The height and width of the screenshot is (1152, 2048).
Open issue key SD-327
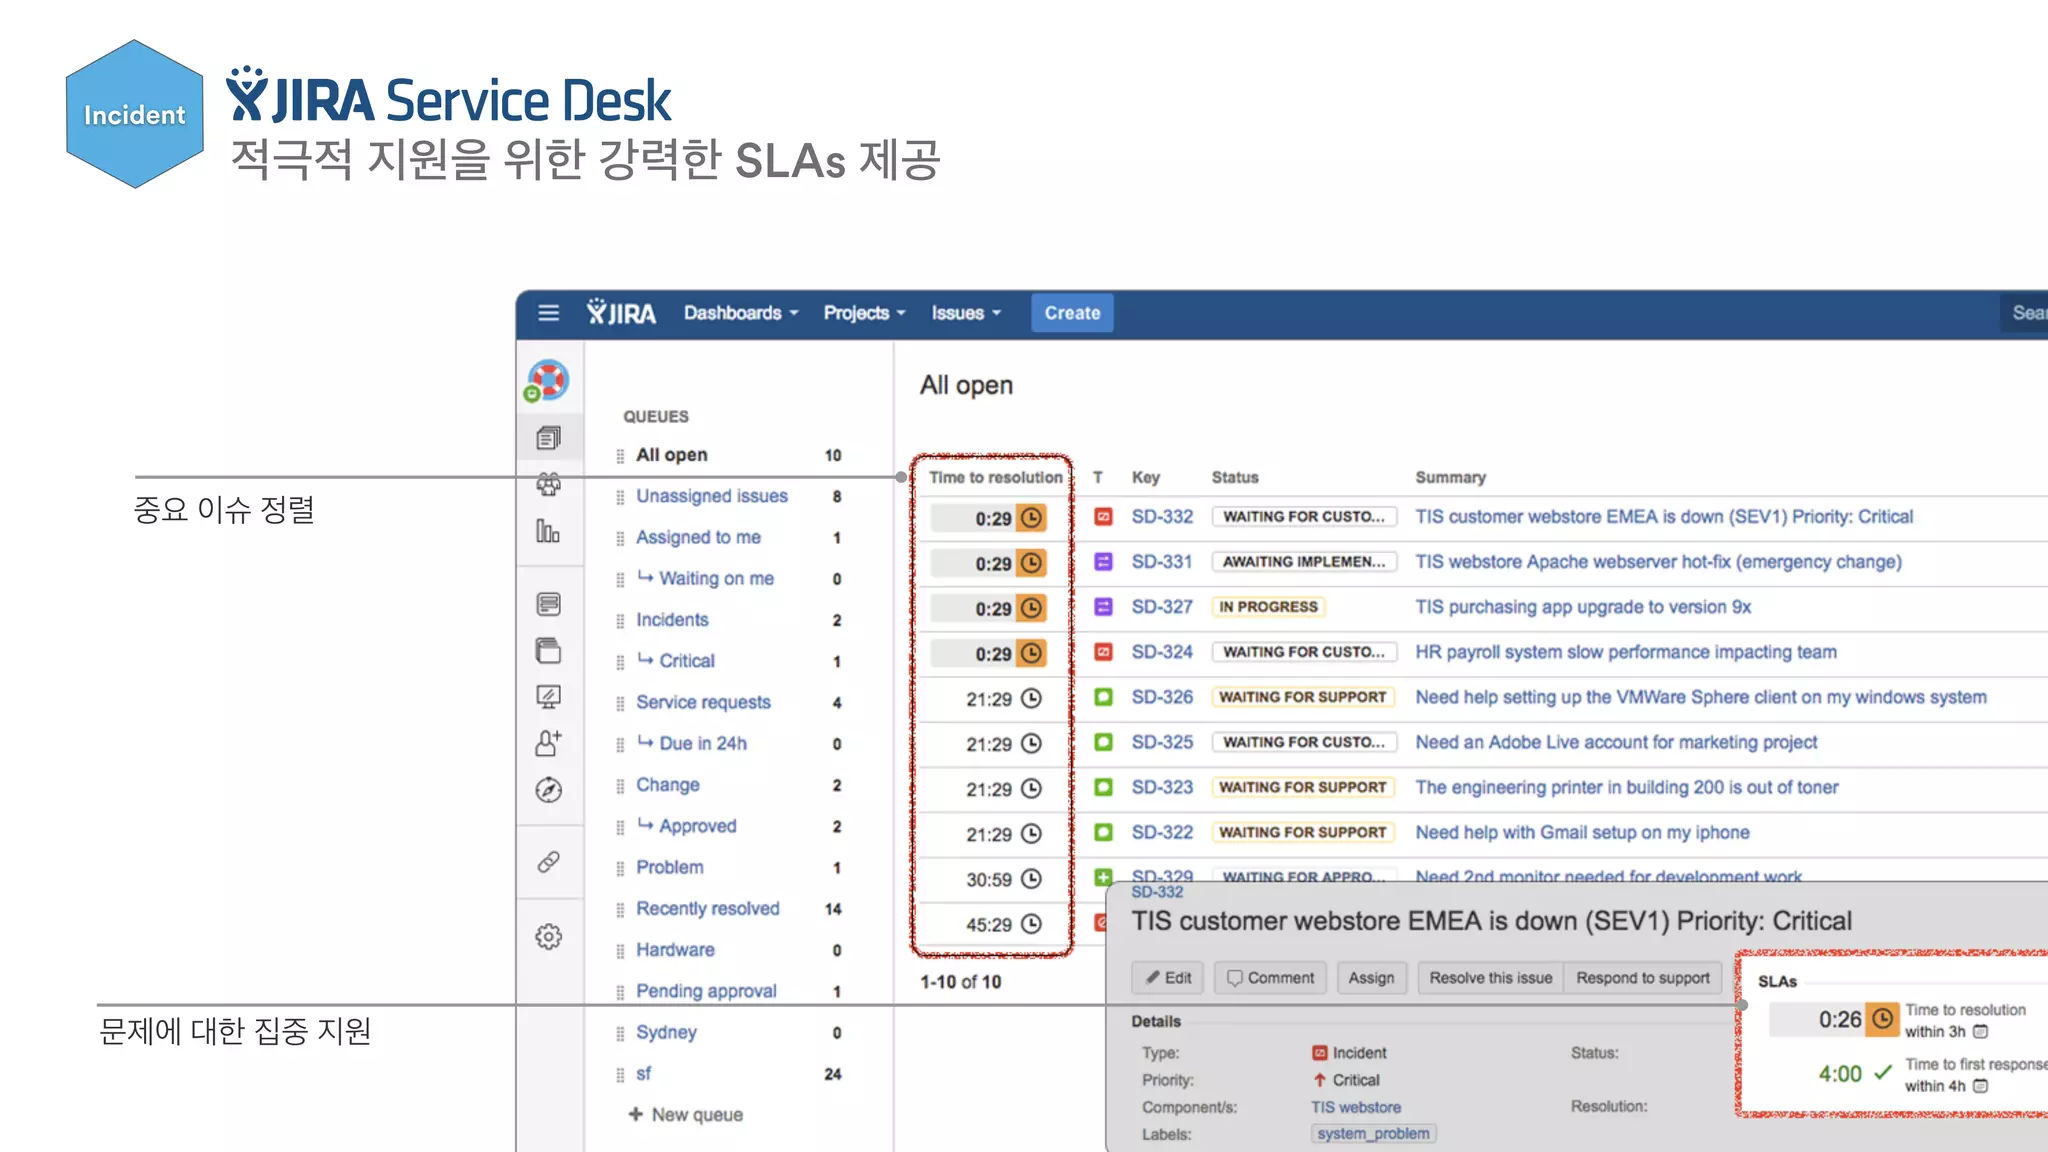(1162, 607)
